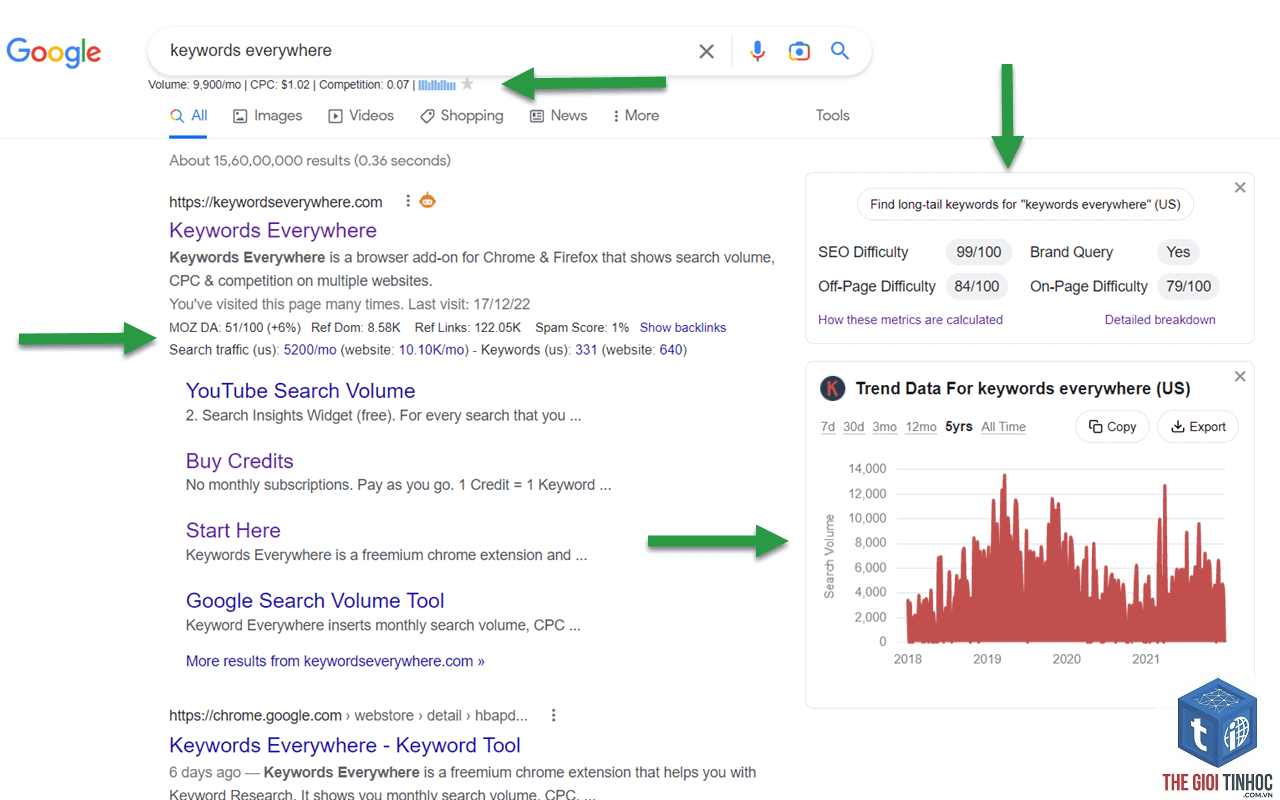Screen dimensions: 1280x800
Task: Click the Google logo
Action: click(54, 52)
